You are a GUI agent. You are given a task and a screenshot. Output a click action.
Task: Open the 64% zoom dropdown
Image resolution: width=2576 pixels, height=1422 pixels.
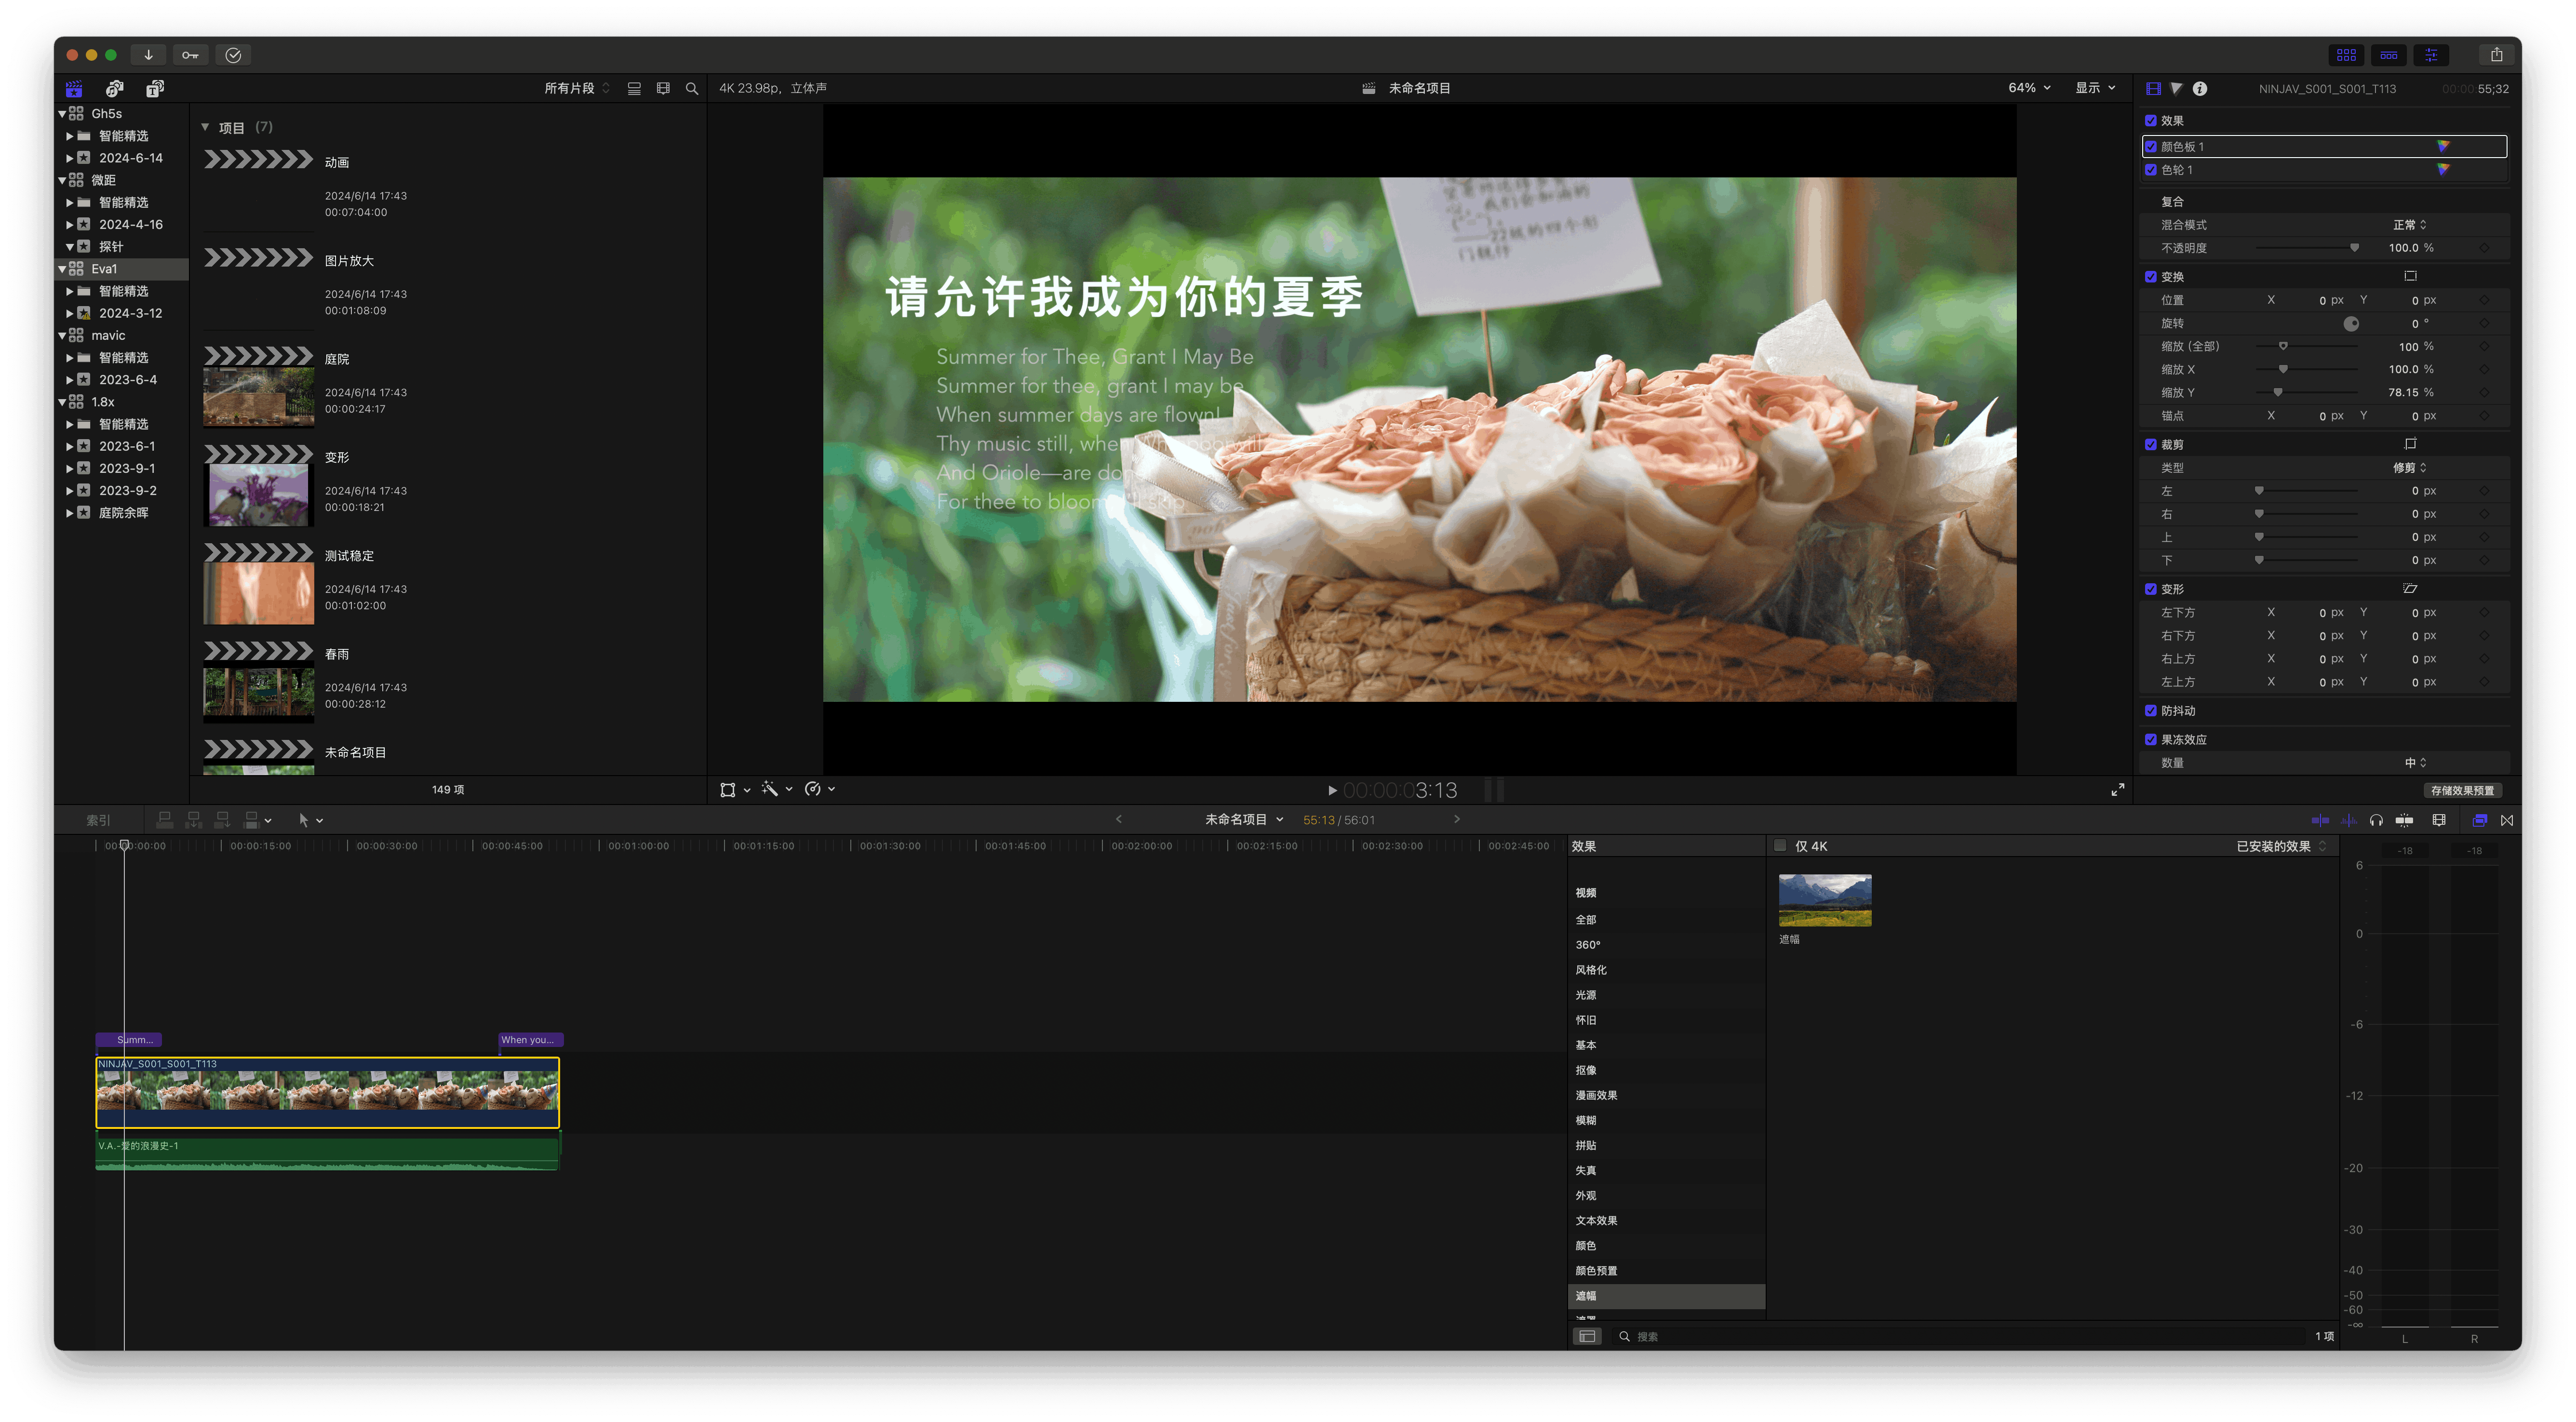(x=2029, y=88)
